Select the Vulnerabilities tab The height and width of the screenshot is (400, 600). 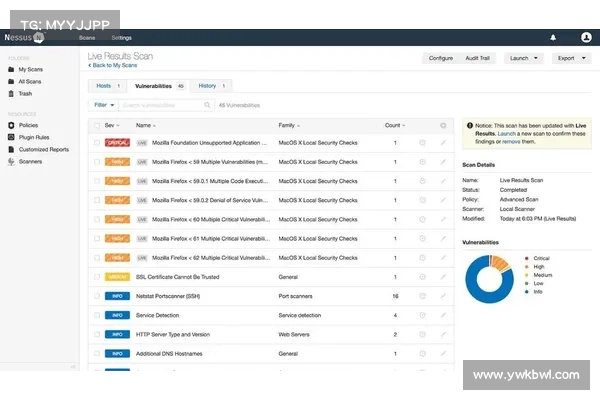pyautogui.click(x=159, y=86)
